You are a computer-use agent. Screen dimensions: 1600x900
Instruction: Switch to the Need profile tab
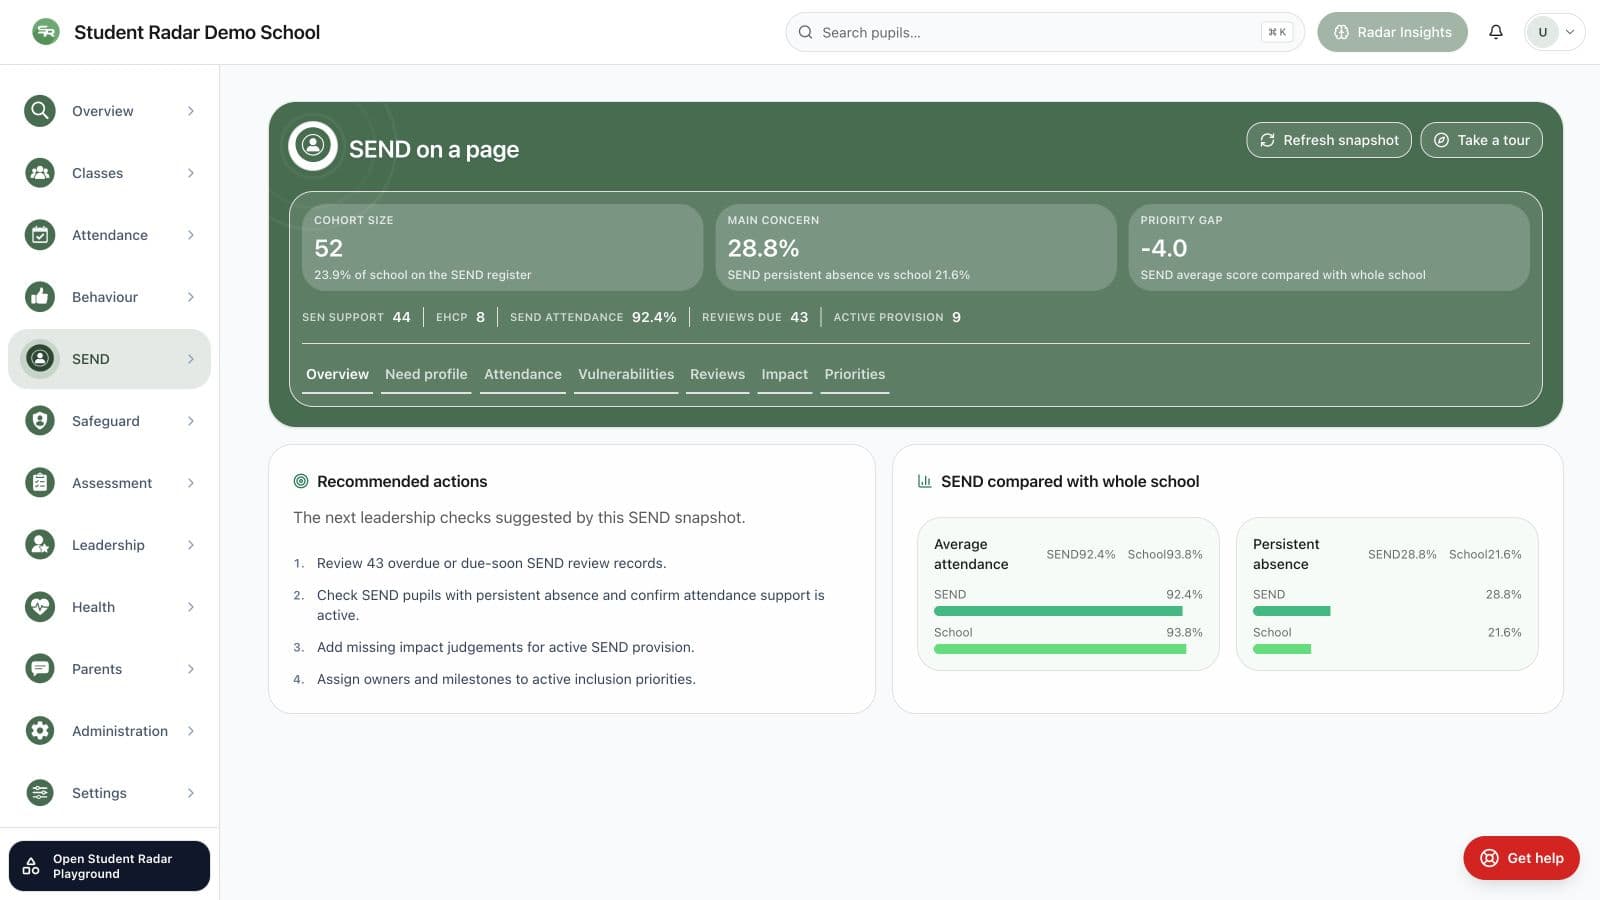pyautogui.click(x=426, y=374)
